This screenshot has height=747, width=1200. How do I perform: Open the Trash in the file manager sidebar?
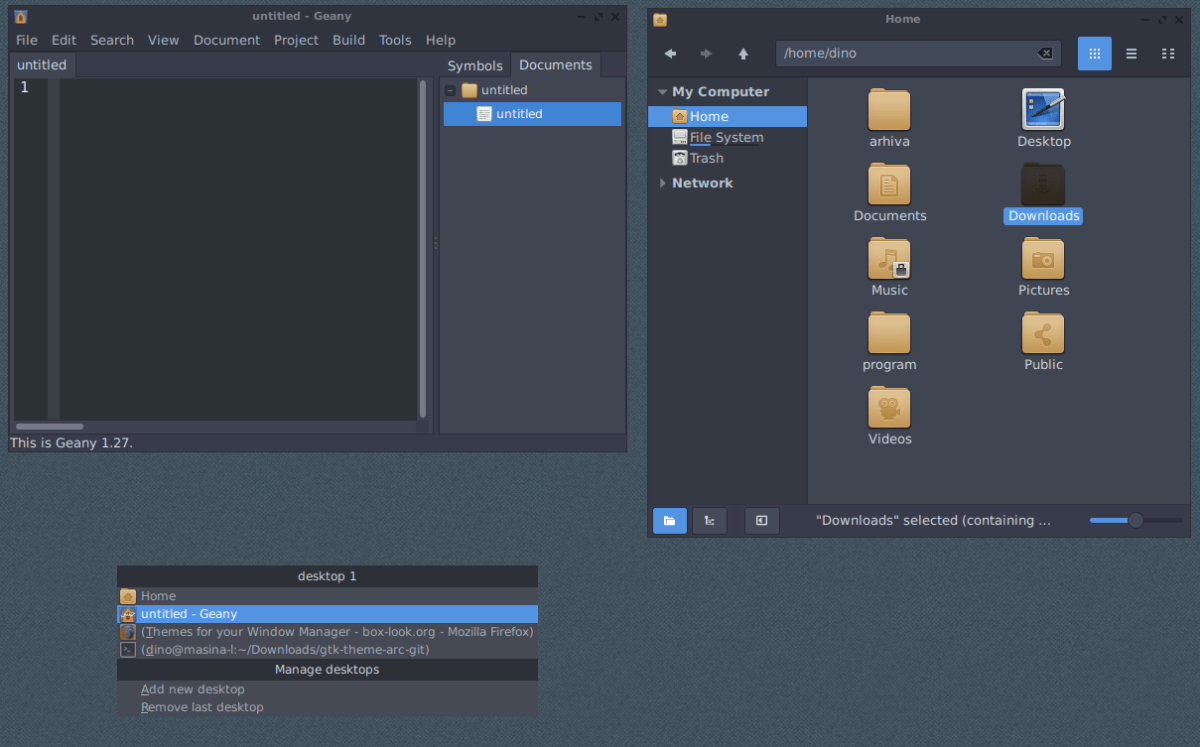tap(705, 157)
